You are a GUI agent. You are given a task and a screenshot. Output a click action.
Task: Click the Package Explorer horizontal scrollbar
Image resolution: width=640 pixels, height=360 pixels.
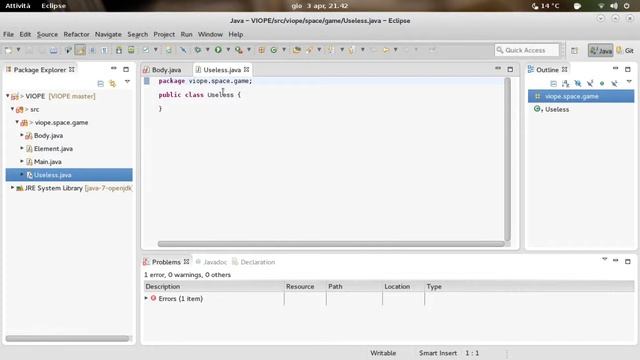coord(67,338)
